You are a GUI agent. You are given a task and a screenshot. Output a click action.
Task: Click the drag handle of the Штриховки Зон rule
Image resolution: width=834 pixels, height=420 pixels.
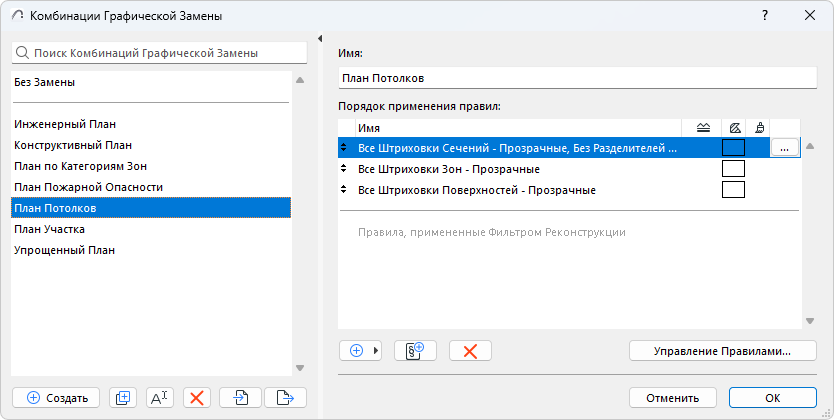(x=346, y=169)
